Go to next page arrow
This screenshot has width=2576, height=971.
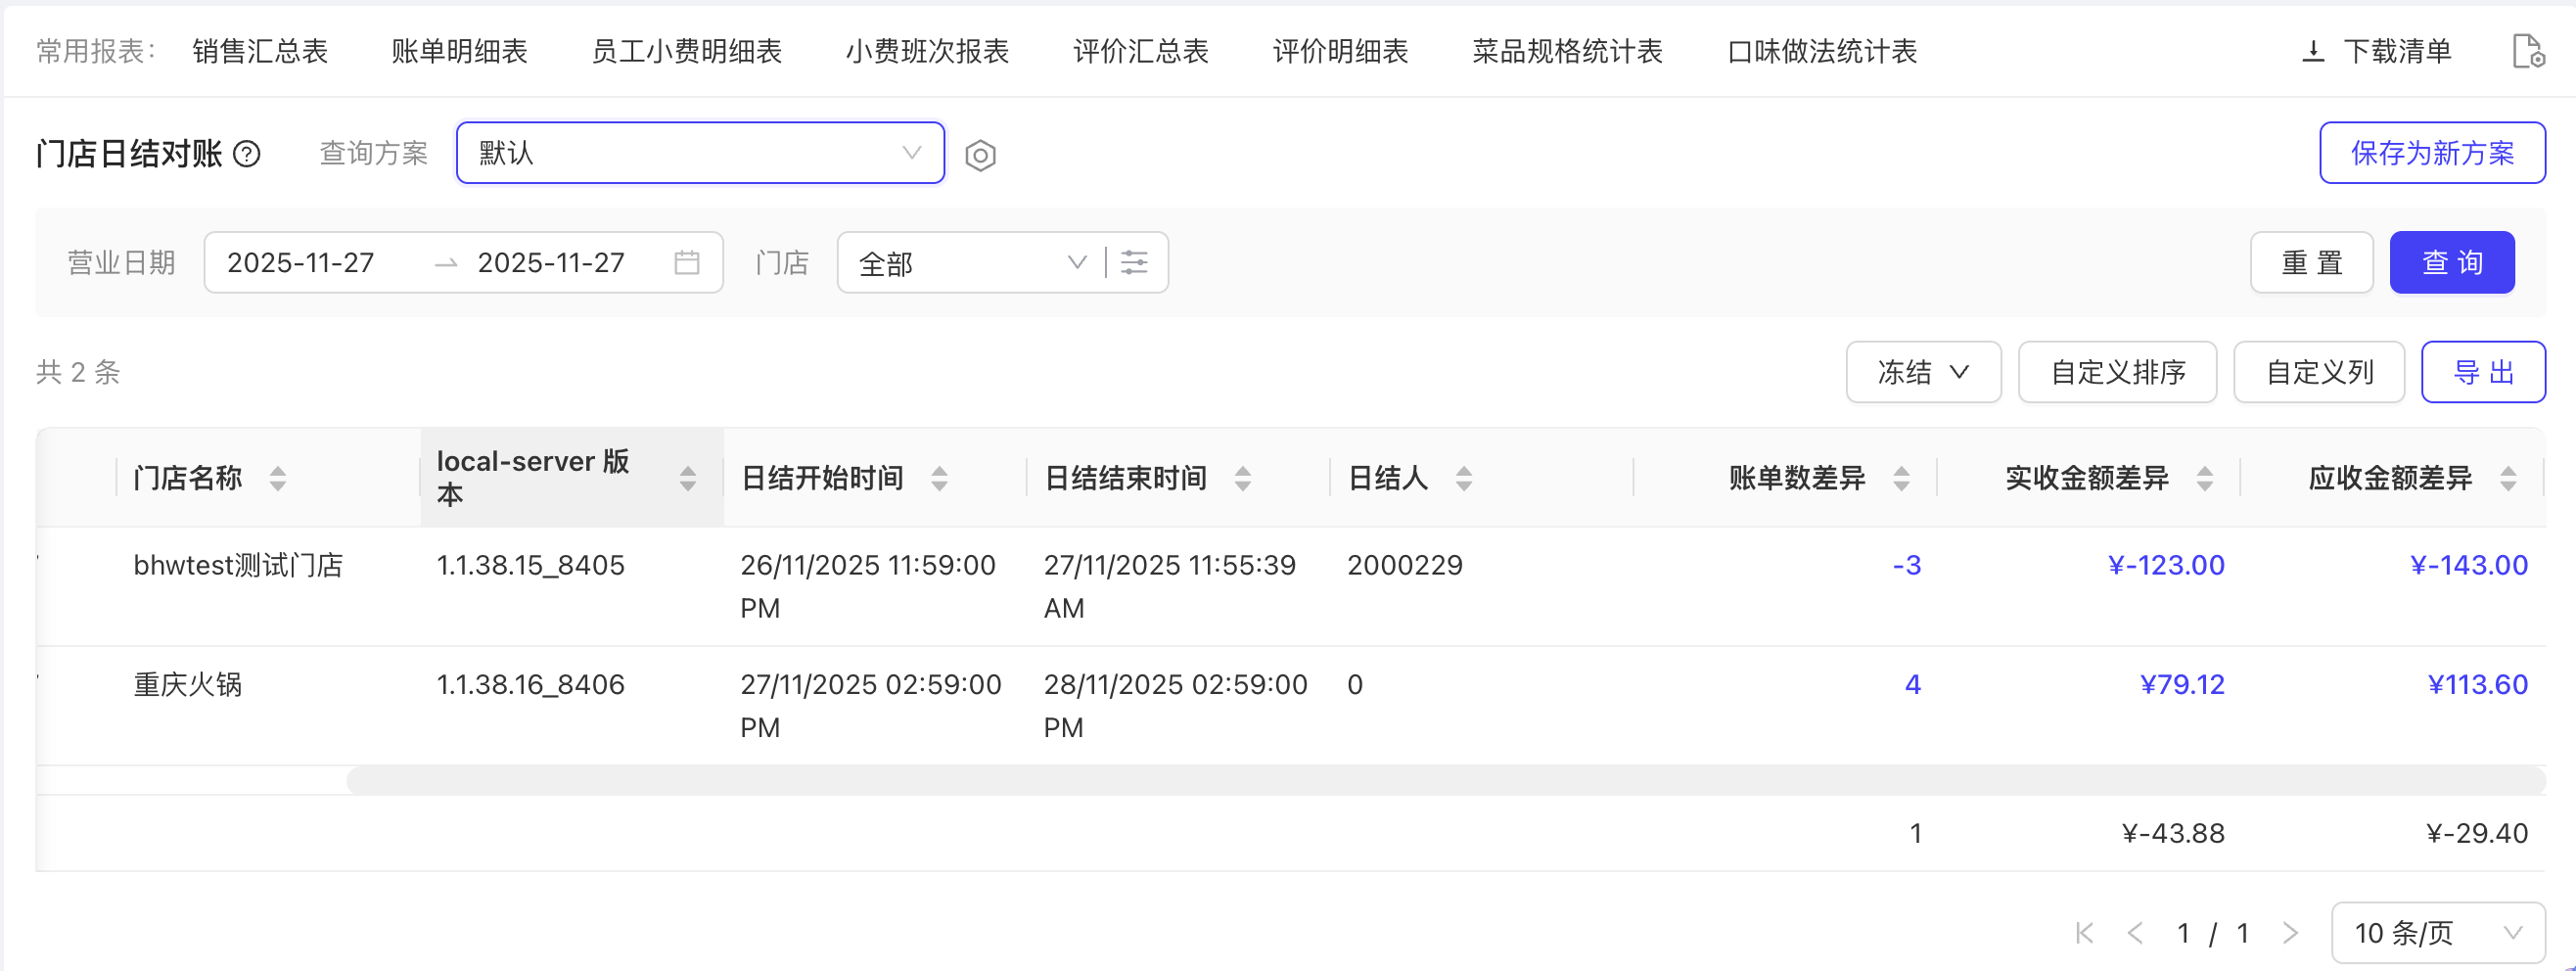[x=2290, y=933]
